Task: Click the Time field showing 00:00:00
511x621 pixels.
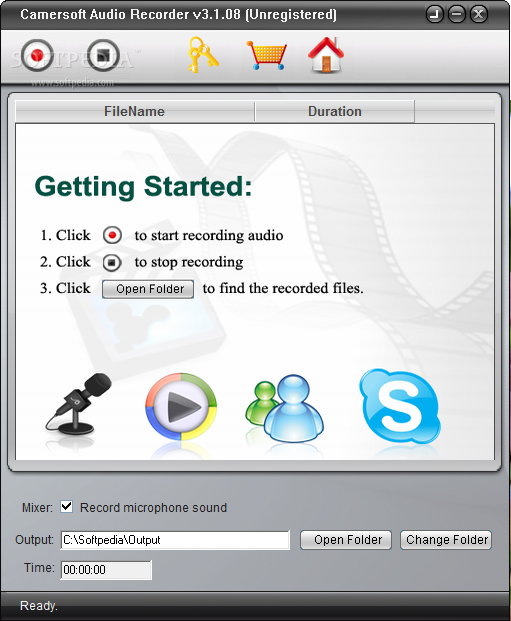Action: (106, 570)
